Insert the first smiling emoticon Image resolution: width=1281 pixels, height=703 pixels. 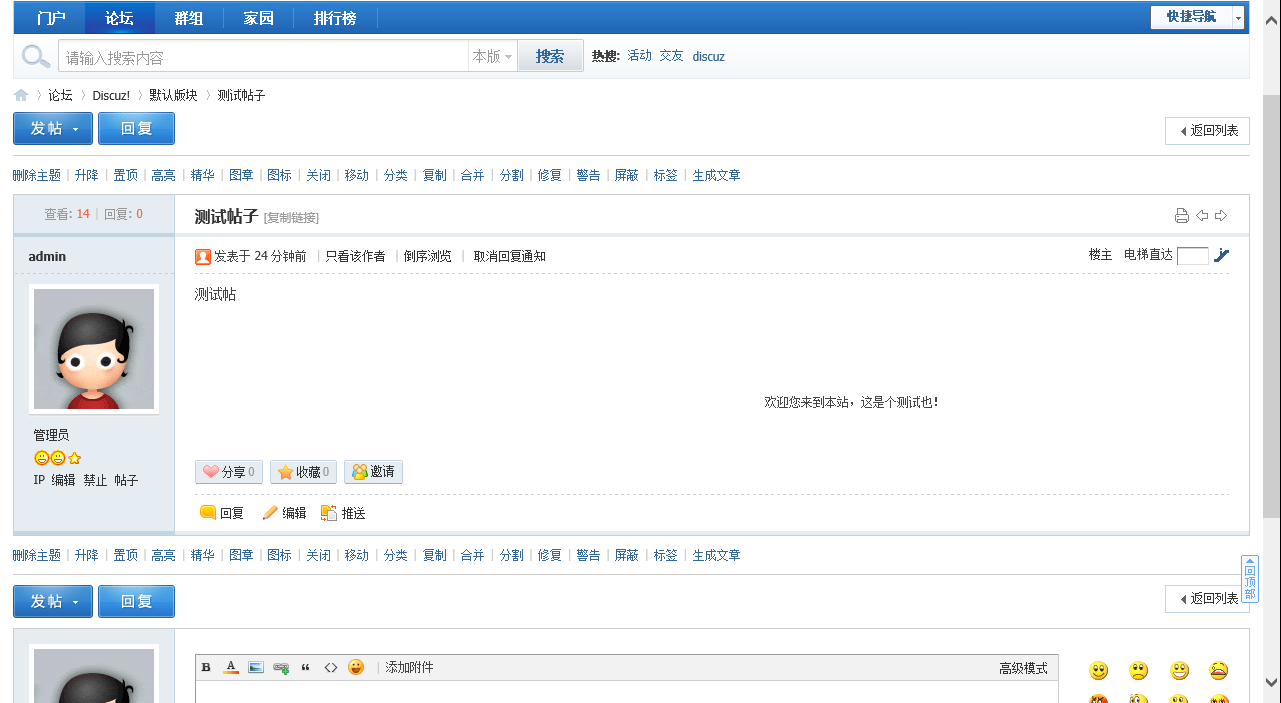coord(1099,671)
